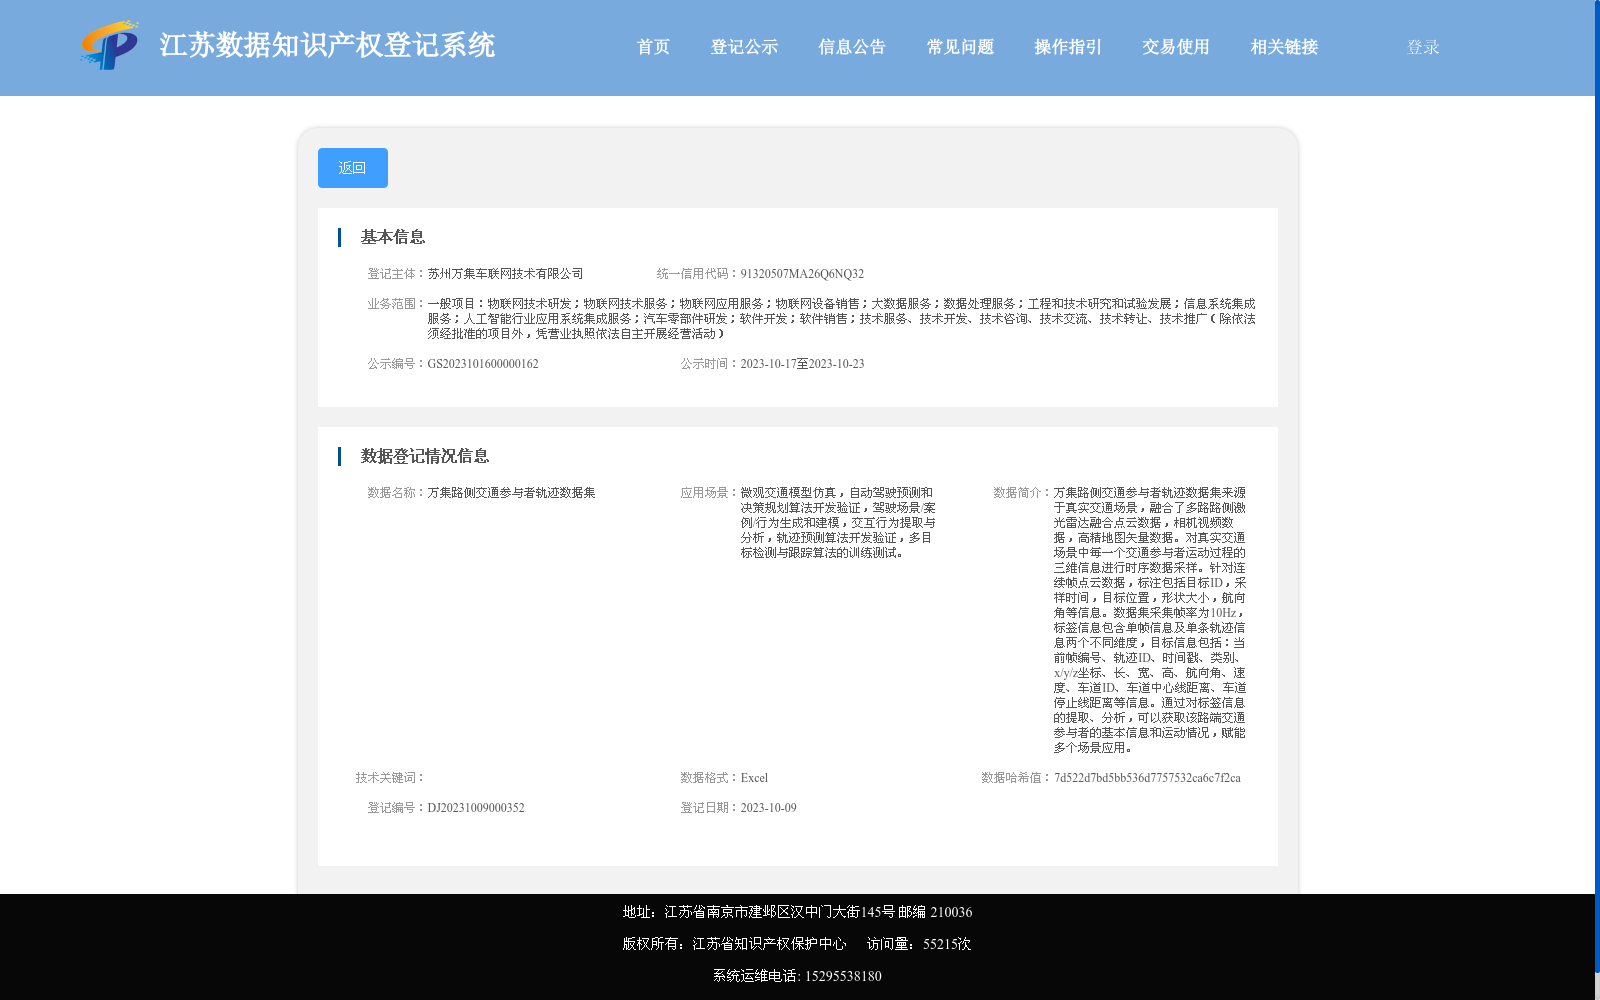Click the 返回 back button
The image size is (1600, 1000).
coord(353,168)
